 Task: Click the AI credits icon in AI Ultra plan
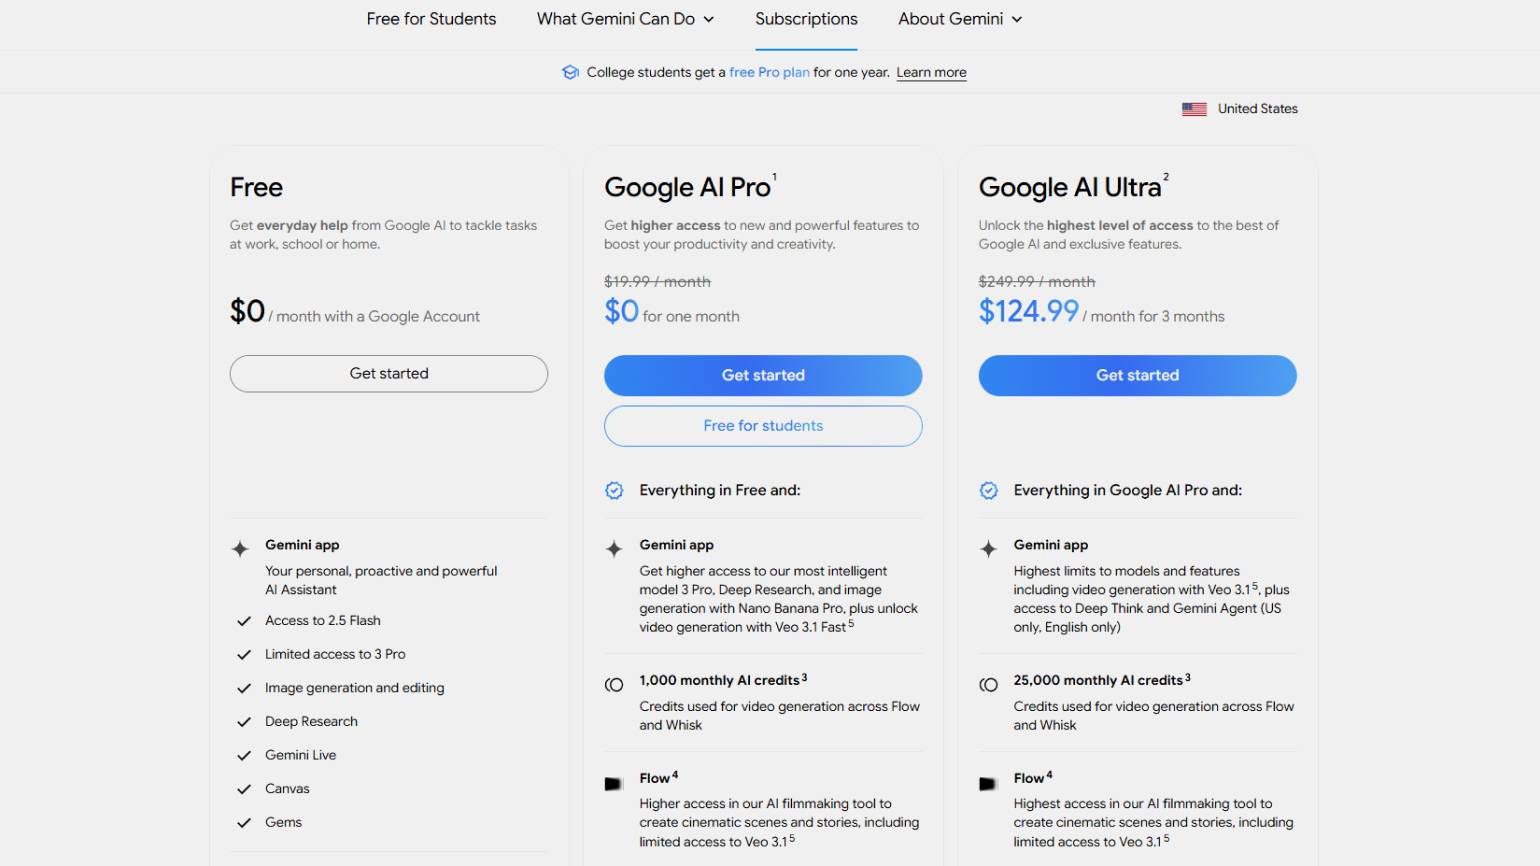988,685
